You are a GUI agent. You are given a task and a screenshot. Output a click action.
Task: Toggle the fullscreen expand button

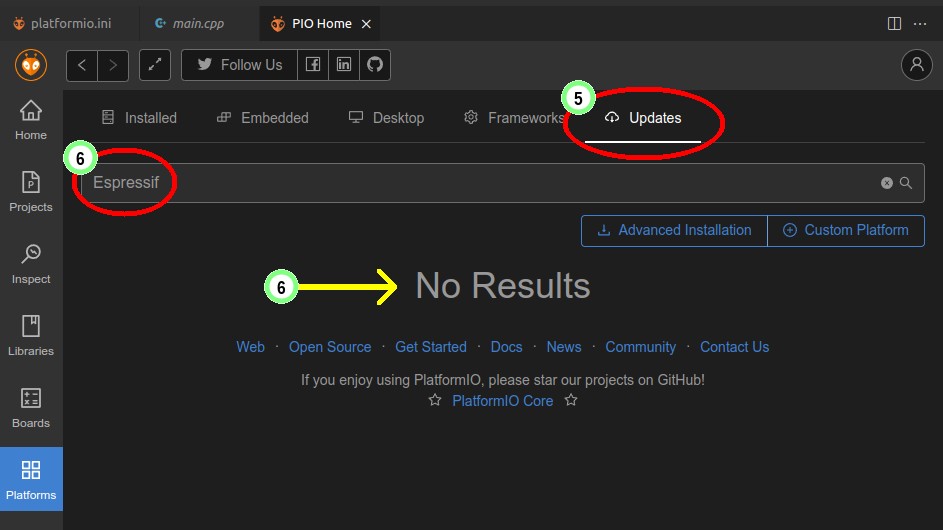point(154,65)
